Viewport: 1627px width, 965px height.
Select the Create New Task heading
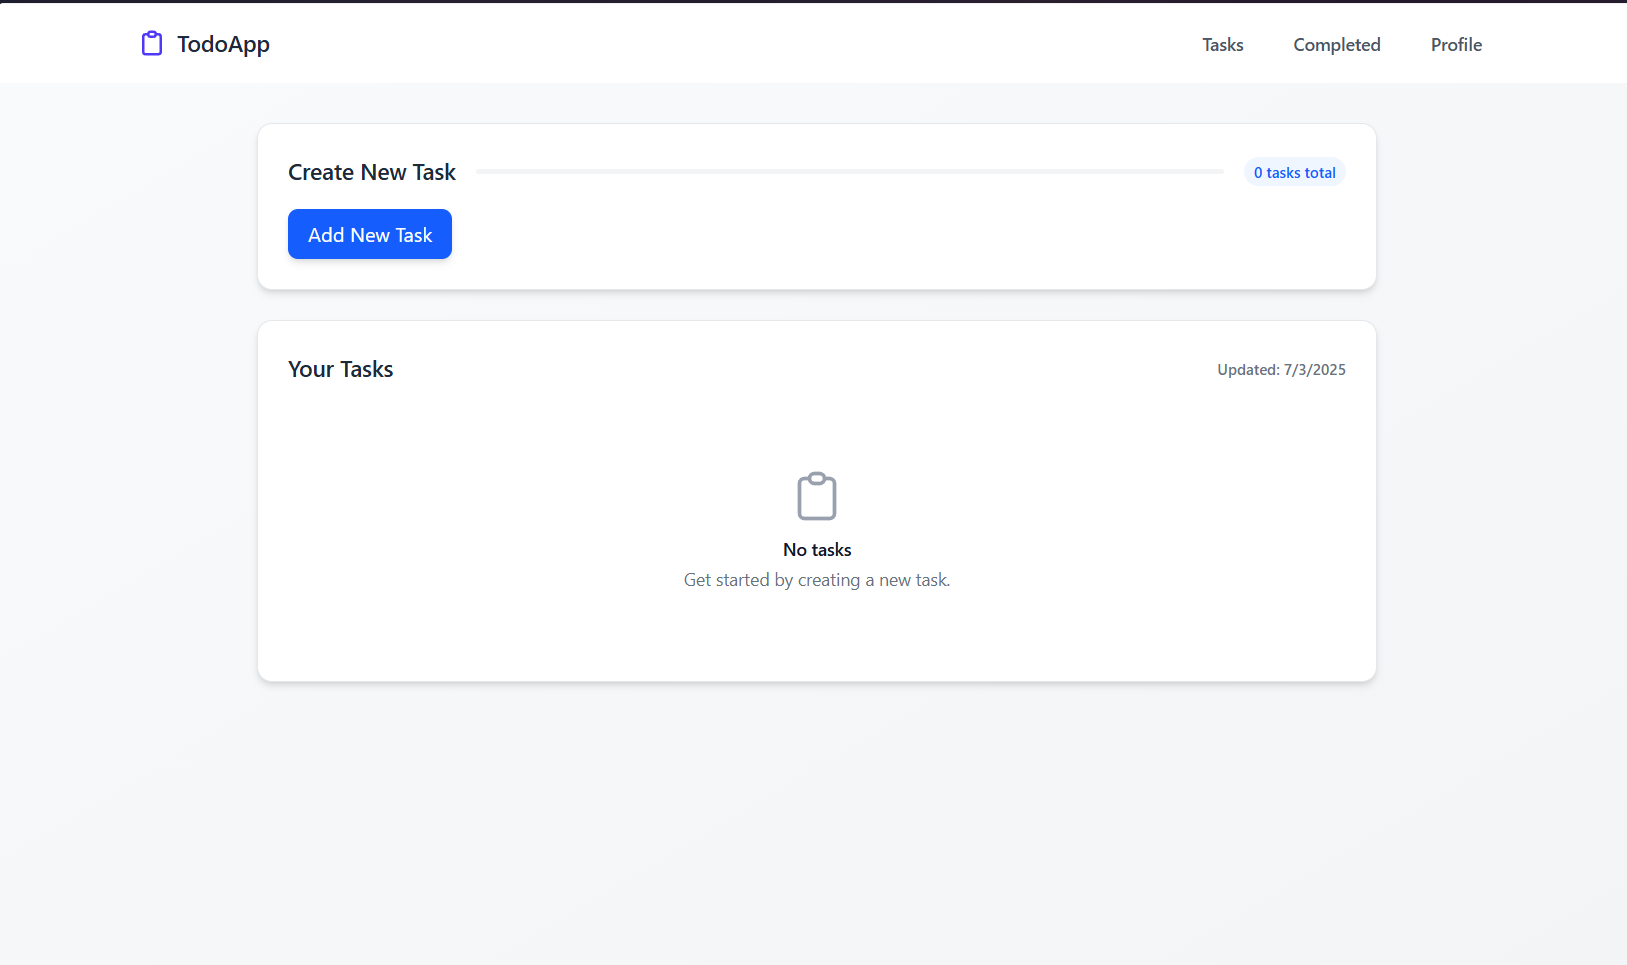tap(371, 172)
